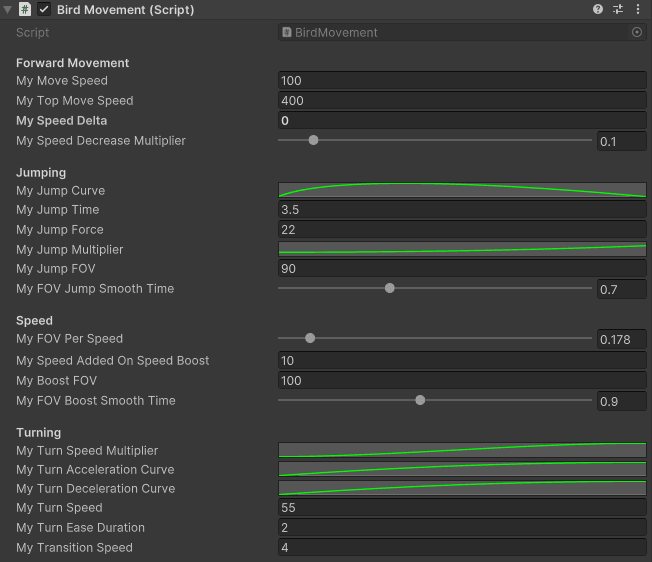Click the My Jump Multiplier label
This screenshot has height=562, width=652.
click(x=70, y=249)
